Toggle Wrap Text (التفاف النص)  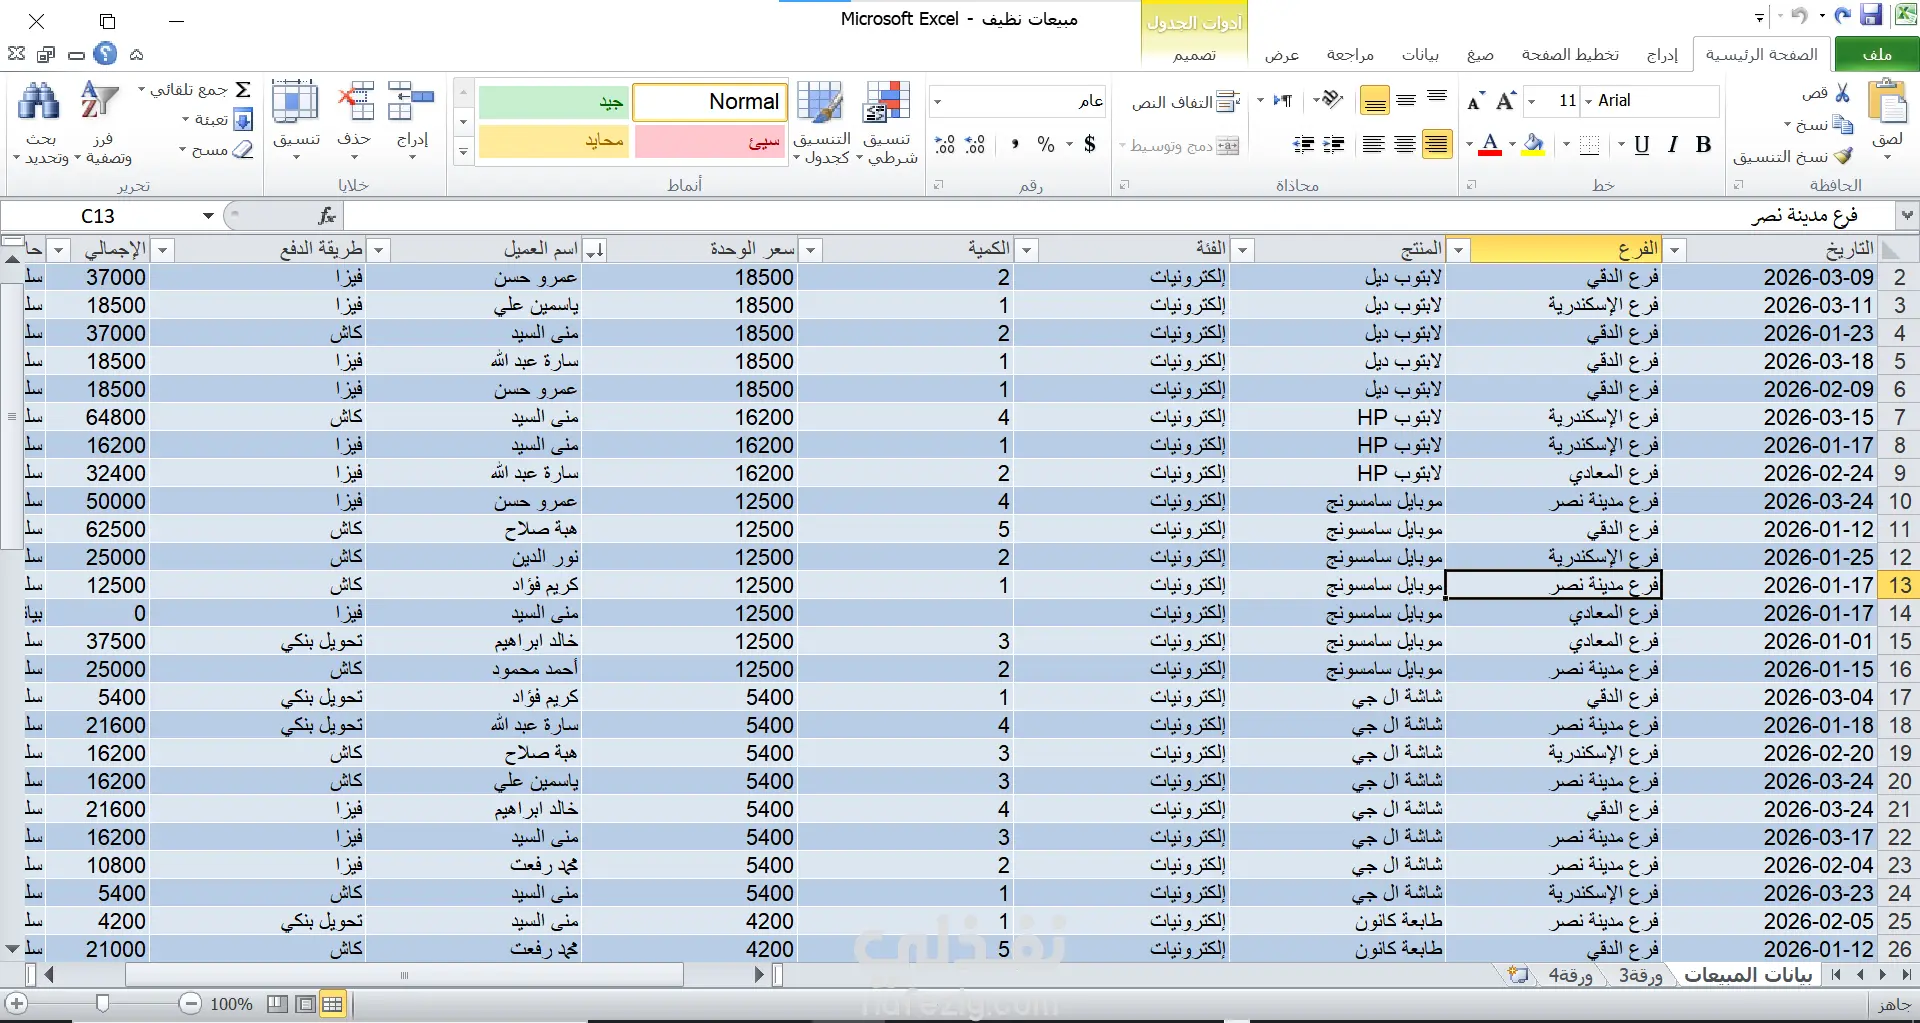(x=1186, y=102)
